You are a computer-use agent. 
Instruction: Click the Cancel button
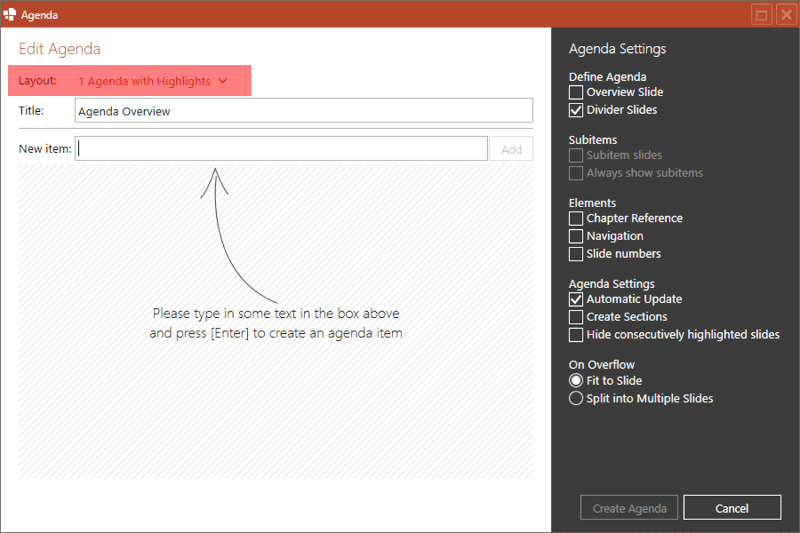732,508
